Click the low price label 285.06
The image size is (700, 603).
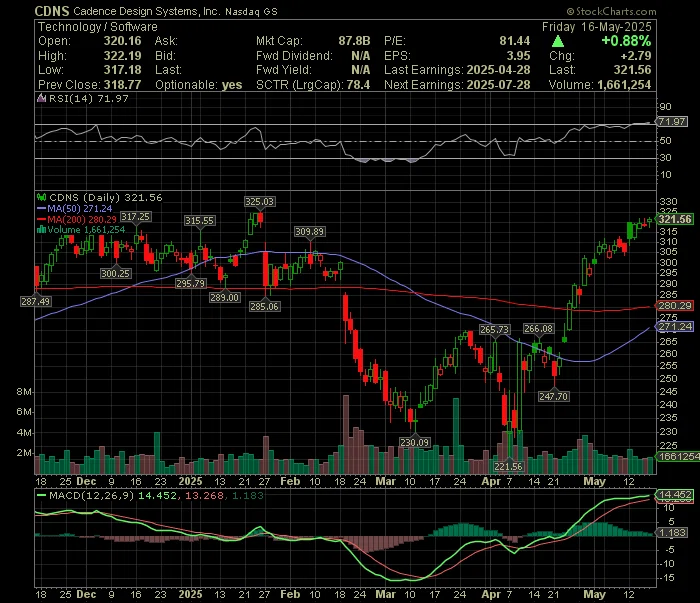[x=264, y=307]
